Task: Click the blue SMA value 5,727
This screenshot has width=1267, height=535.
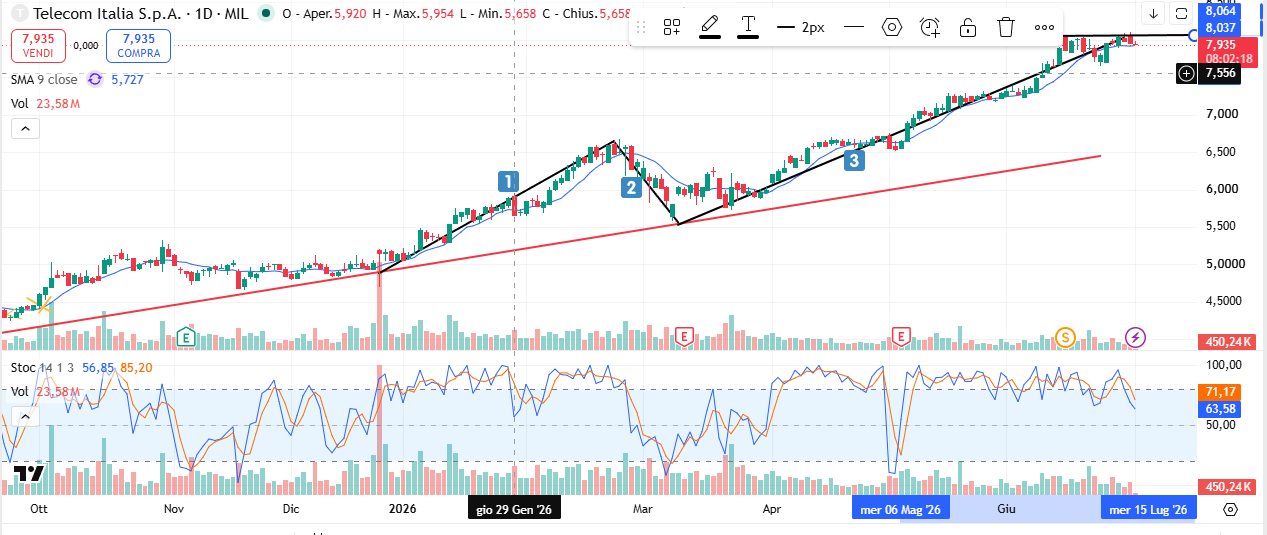Action: [127, 79]
